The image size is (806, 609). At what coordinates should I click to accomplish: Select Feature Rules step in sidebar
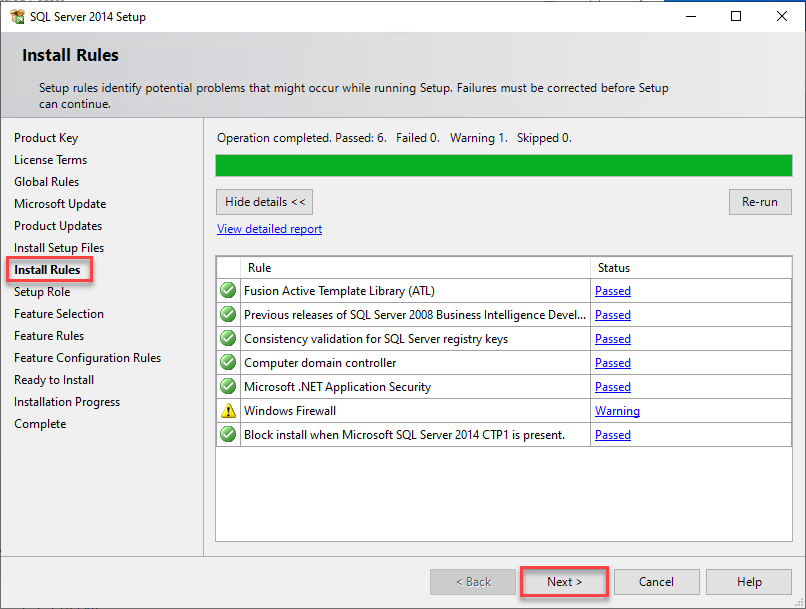click(49, 336)
